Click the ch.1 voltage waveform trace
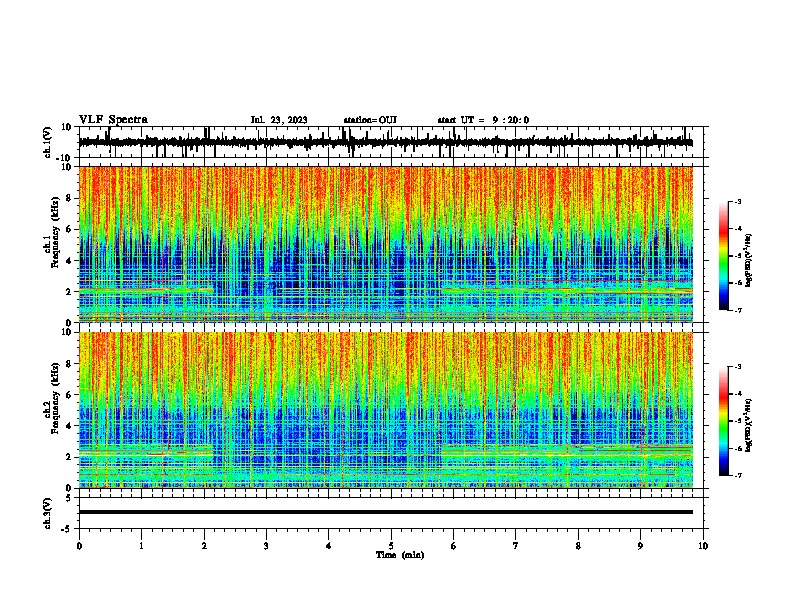792x612 pixels. point(386,142)
